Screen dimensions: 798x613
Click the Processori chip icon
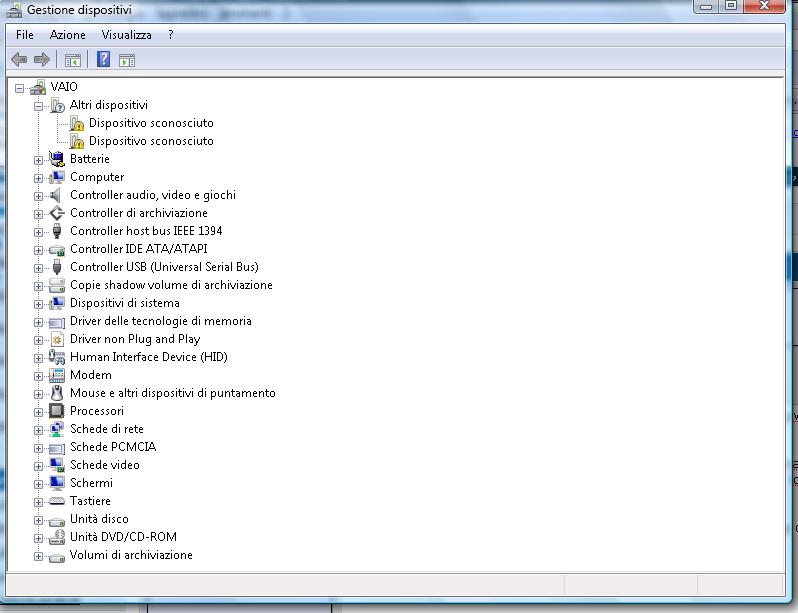[57, 411]
